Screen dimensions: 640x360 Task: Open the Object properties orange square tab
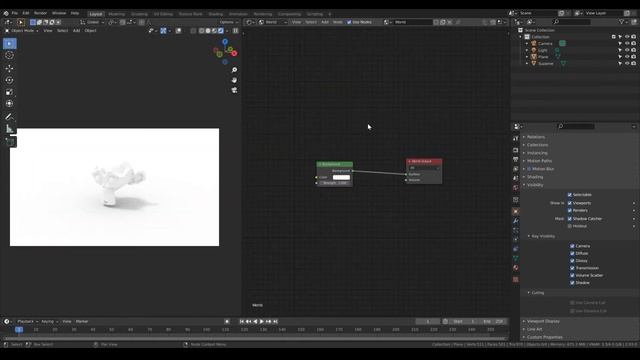click(x=516, y=211)
